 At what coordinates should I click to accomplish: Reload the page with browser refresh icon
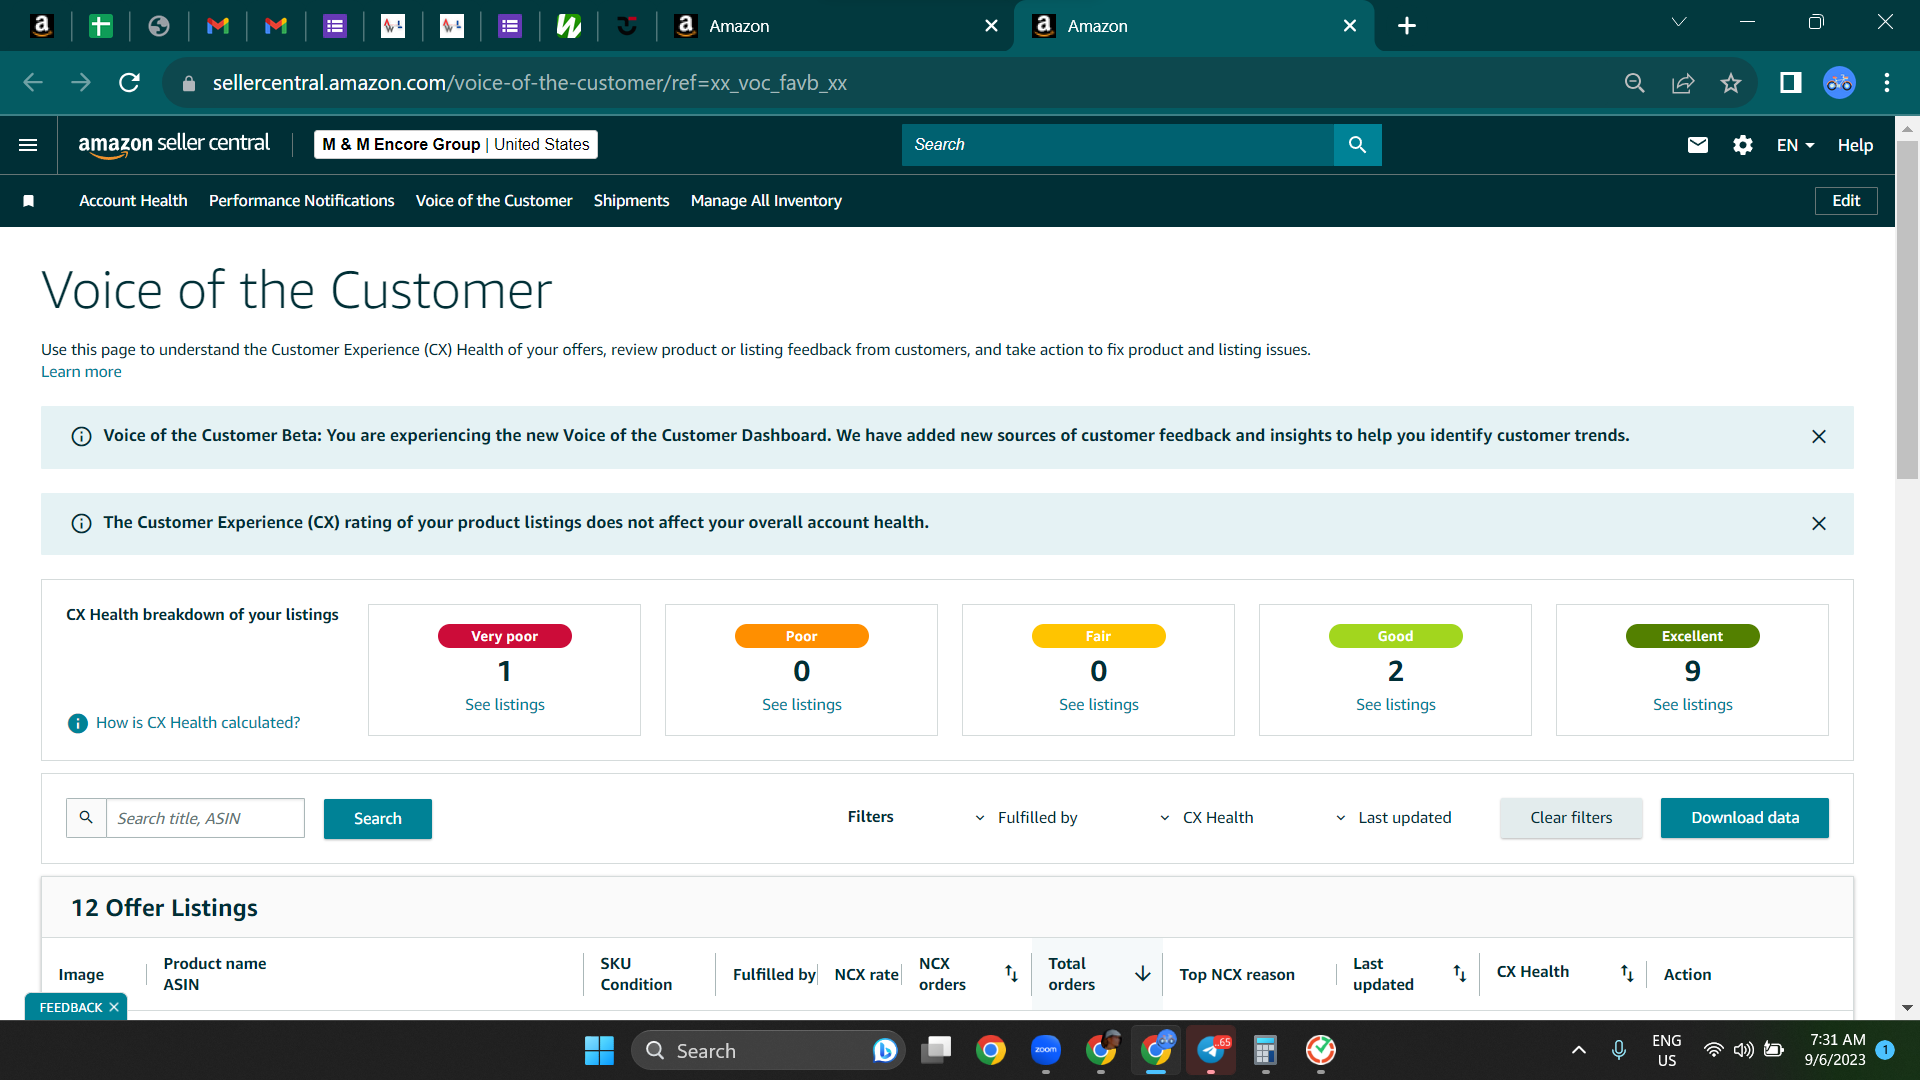129,83
